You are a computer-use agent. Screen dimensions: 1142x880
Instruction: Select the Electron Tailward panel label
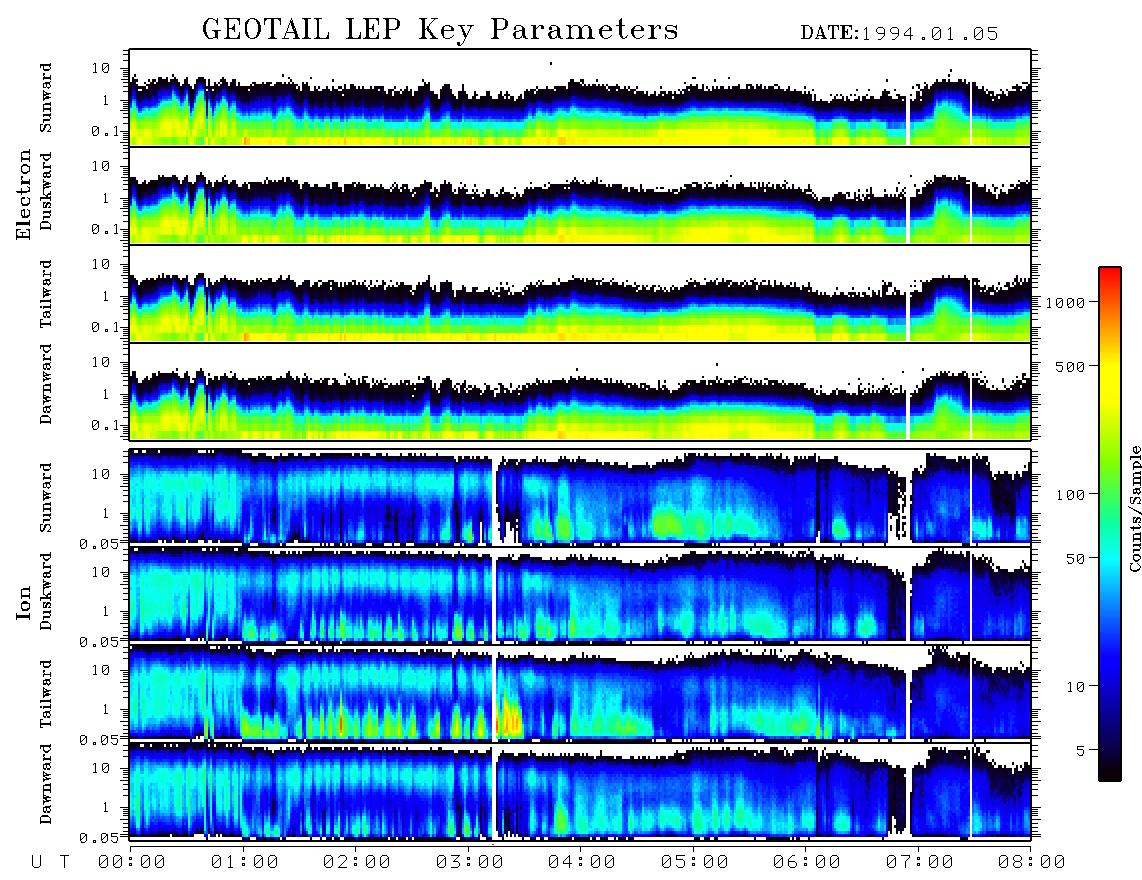[46, 294]
